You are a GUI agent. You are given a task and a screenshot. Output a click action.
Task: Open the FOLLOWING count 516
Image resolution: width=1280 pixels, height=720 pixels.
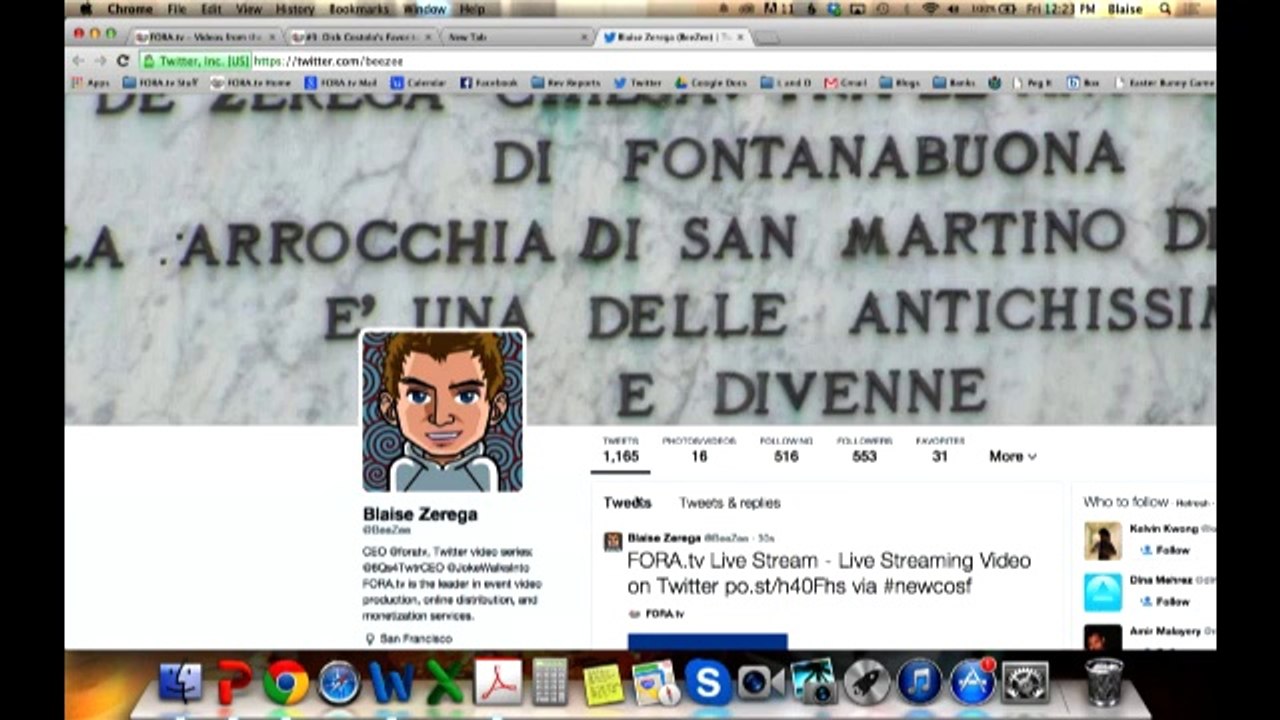click(x=786, y=449)
